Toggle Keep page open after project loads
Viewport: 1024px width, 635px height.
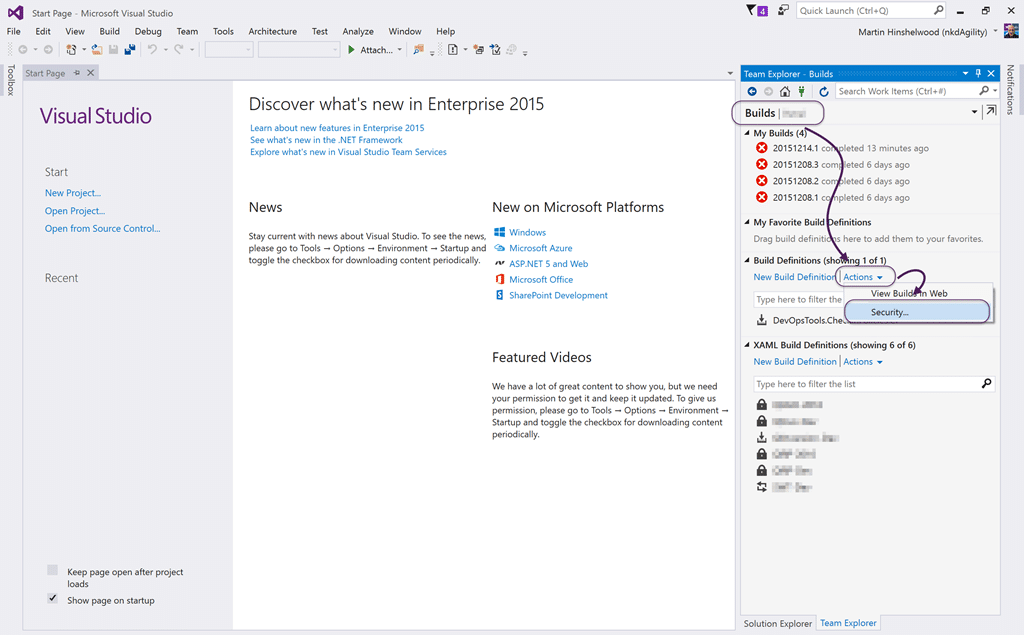tap(53, 570)
